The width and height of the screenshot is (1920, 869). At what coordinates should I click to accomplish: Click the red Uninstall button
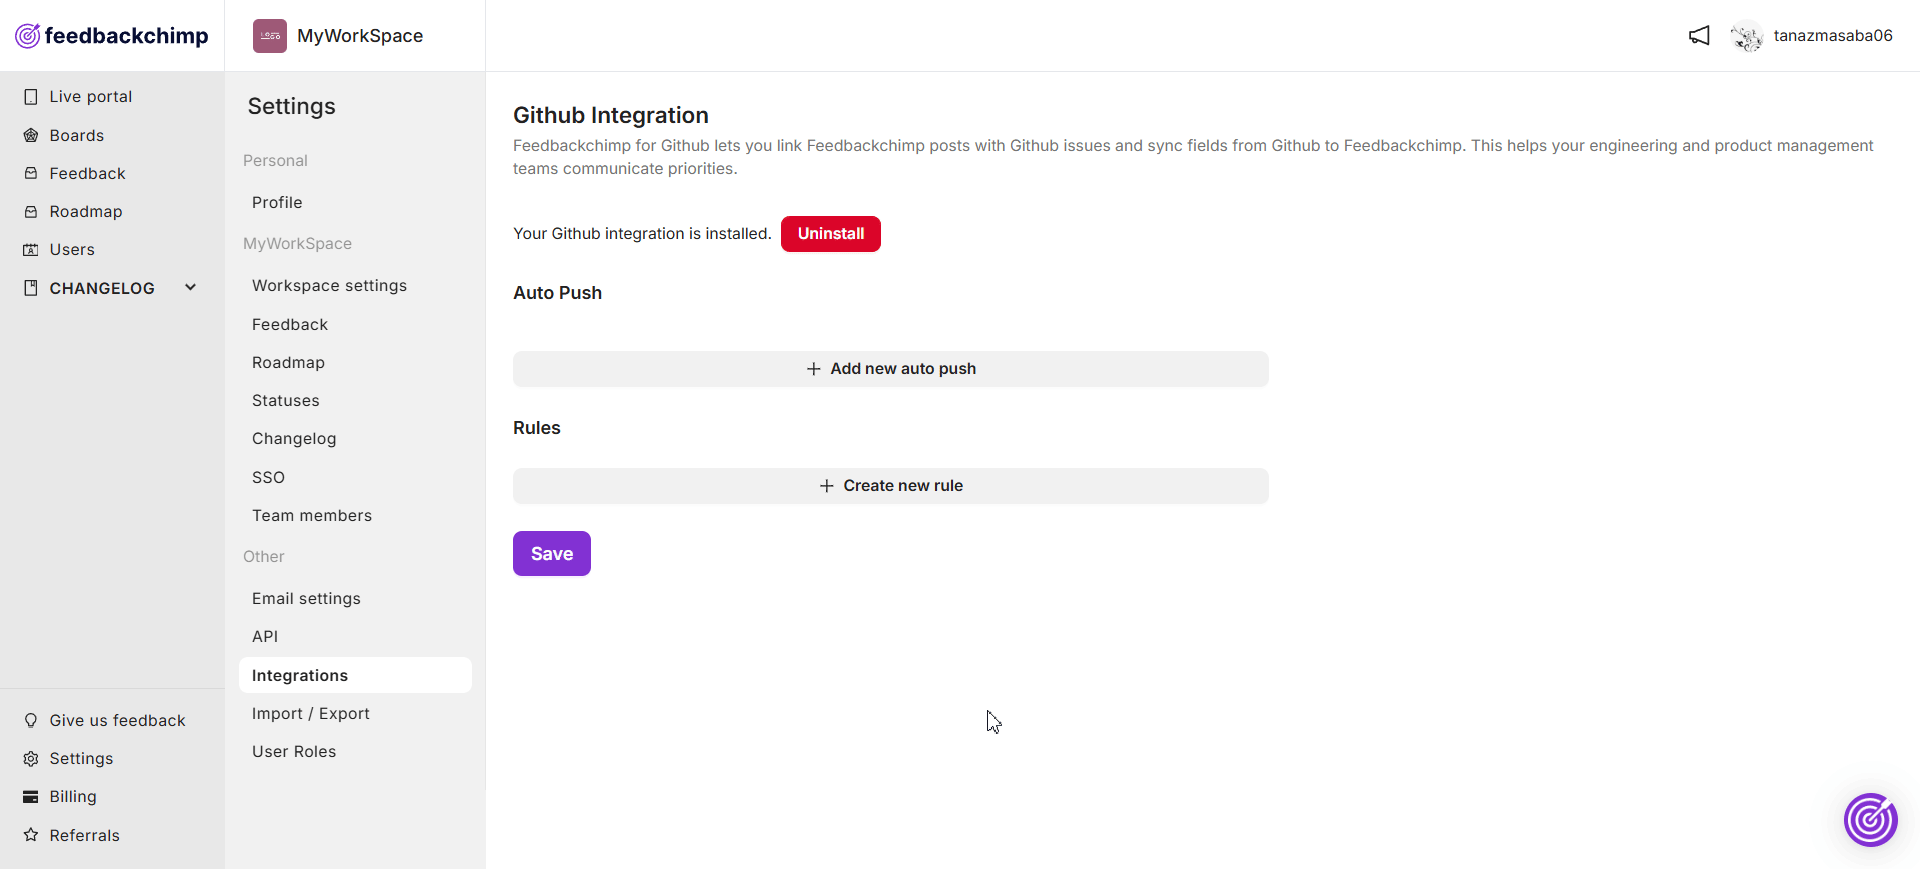pos(831,234)
